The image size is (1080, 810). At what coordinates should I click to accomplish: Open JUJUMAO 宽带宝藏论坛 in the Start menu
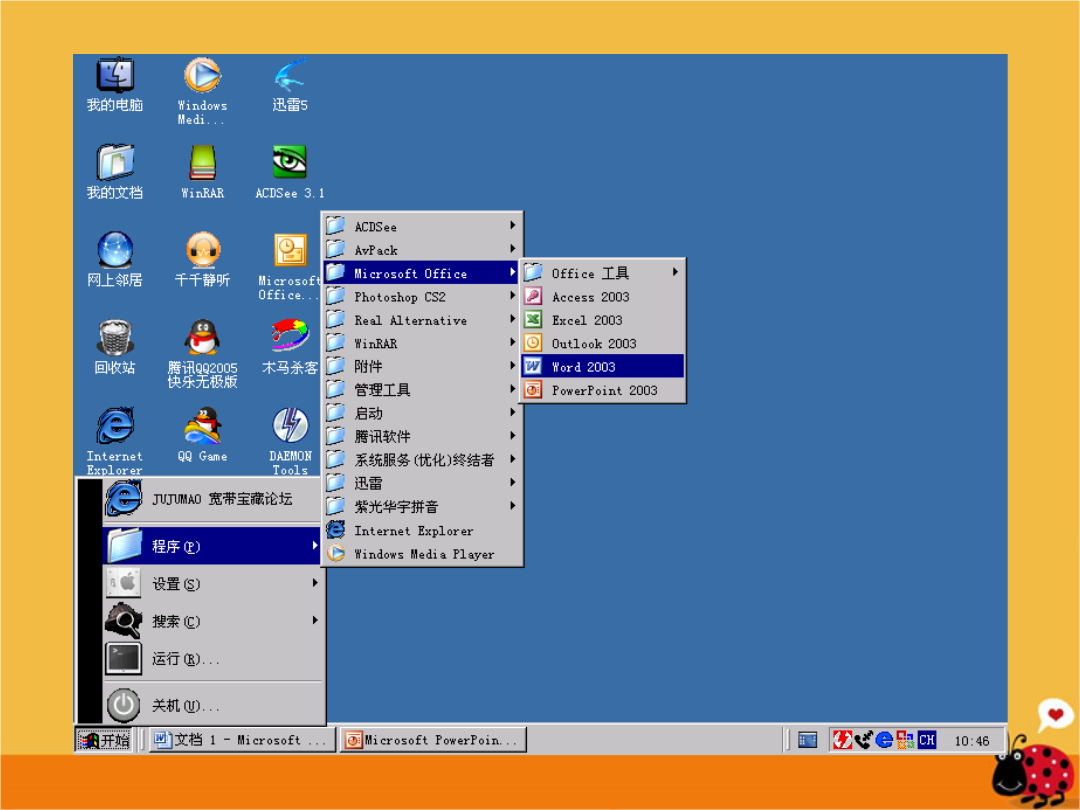pyautogui.click(x=212, y=499)
